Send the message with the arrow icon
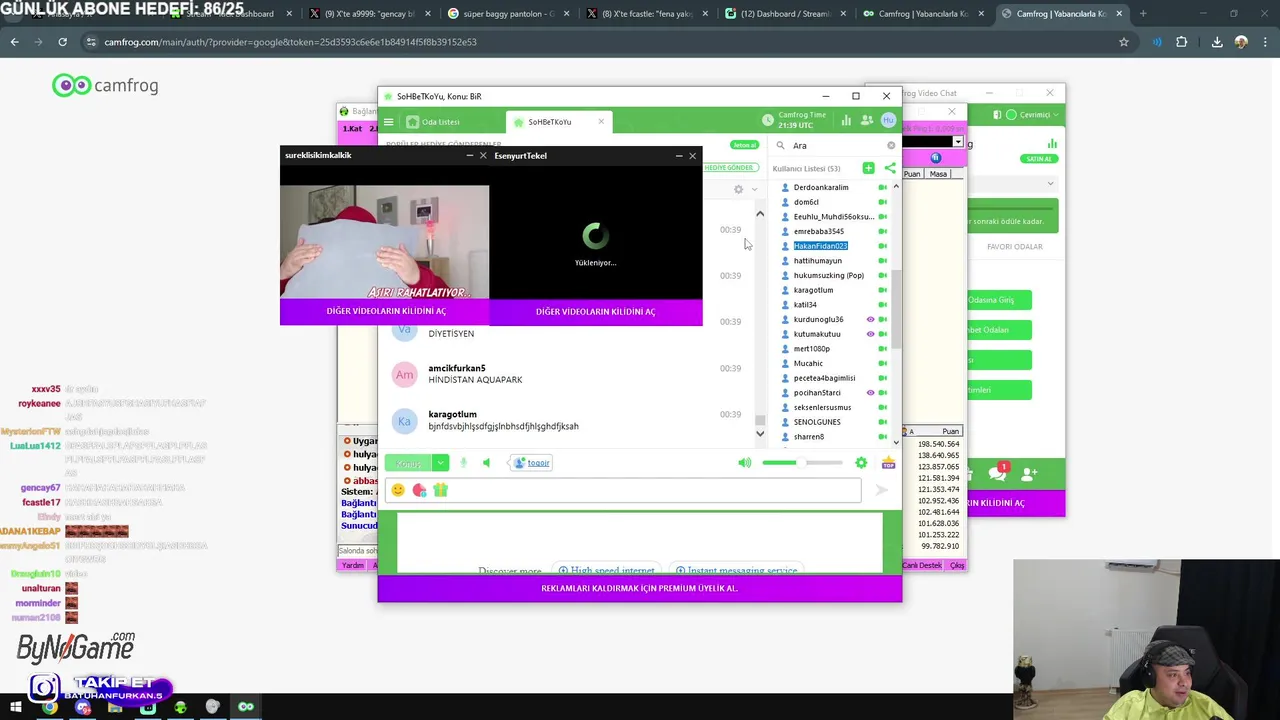1280x720 pixels. click(x=881, y=490)
